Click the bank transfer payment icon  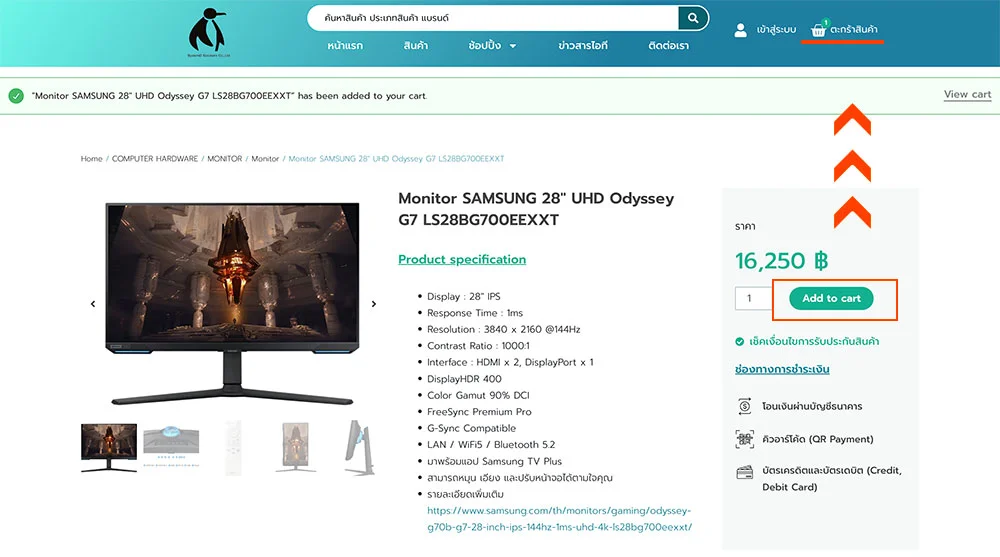click(x=744, y=406)
